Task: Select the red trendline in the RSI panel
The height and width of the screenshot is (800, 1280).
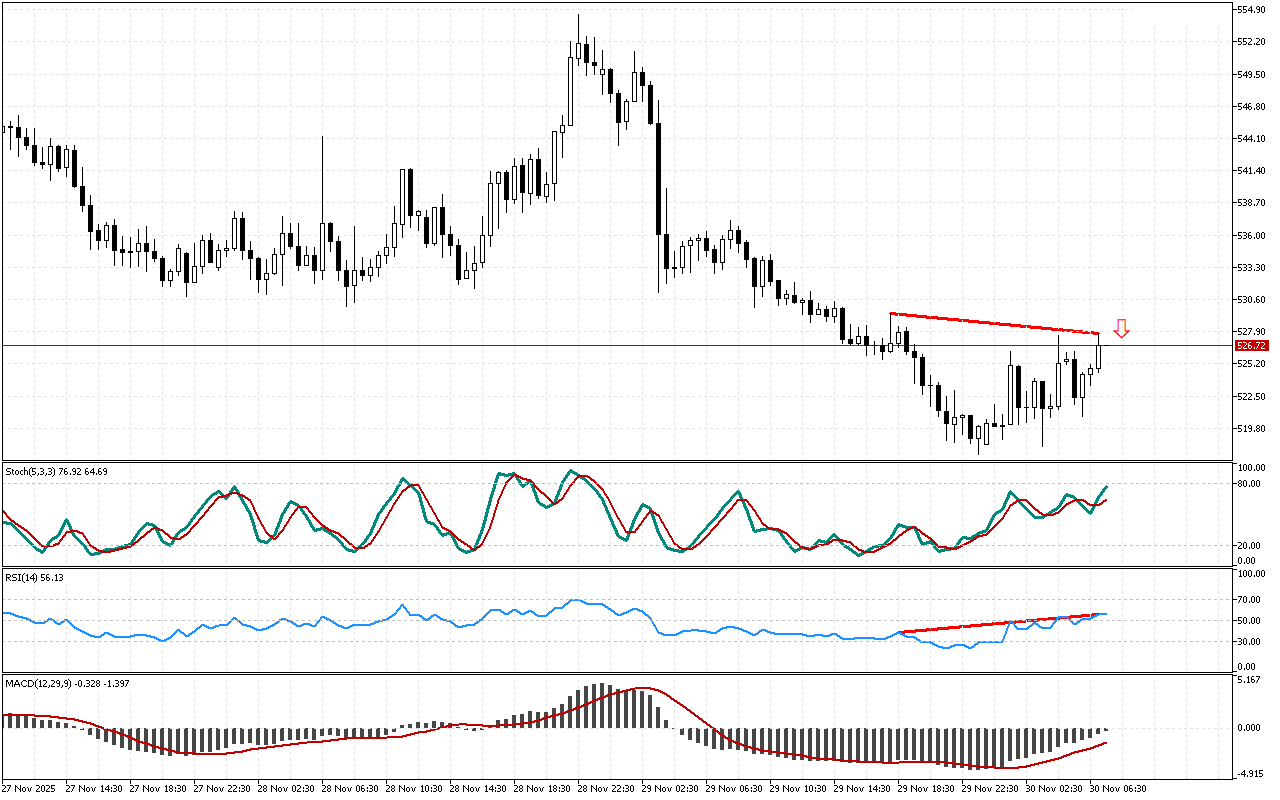Action: [x=1000, y=623]
